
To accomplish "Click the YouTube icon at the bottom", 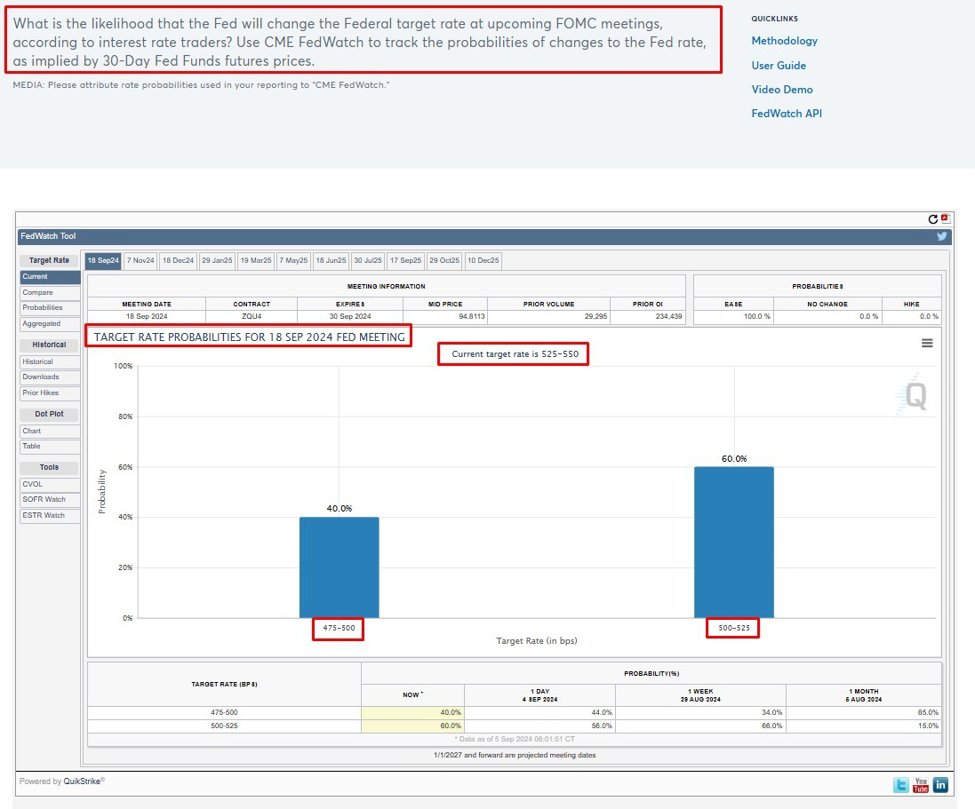I will tap(920, 784).
